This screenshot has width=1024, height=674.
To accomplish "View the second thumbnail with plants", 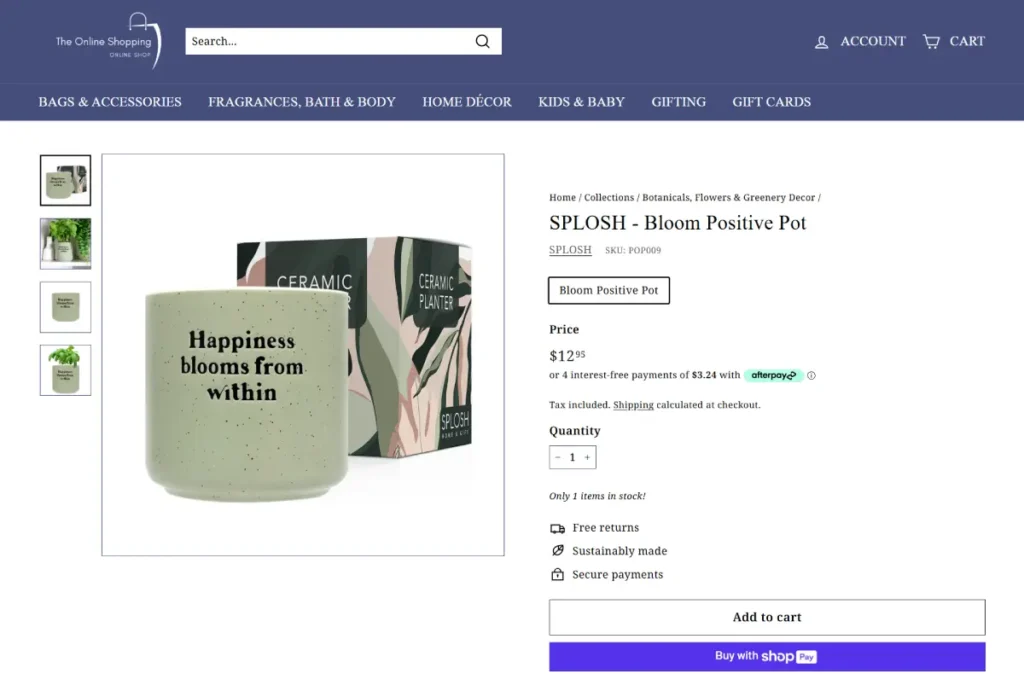I will tap(66, 243).
